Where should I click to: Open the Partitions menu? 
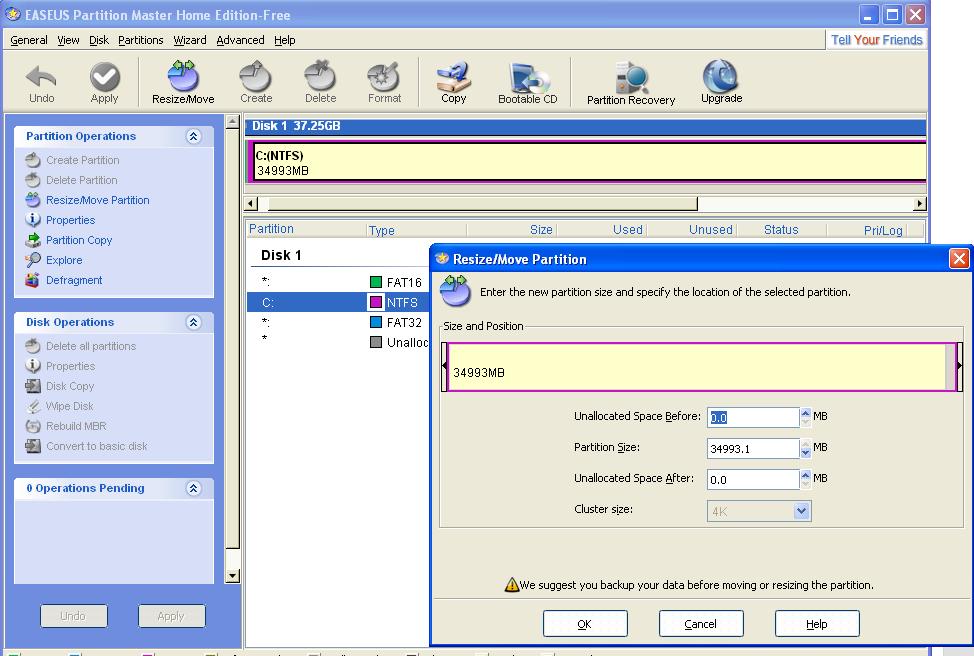click(140, 40)
